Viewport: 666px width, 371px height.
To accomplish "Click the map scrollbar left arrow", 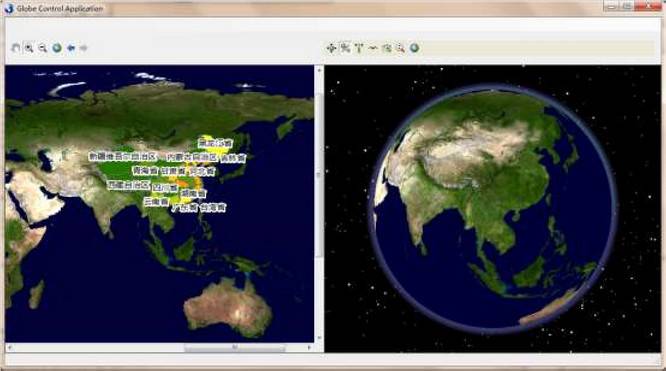I will (10, 348).
